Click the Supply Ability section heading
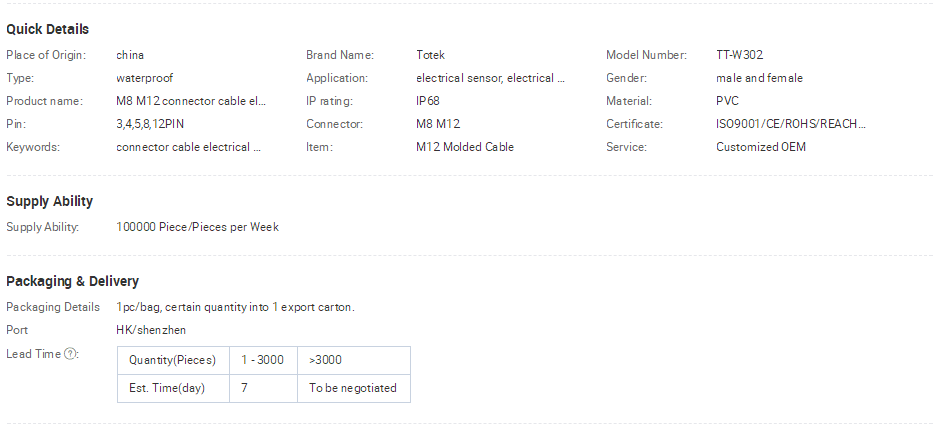 click(x=49, y=201)
